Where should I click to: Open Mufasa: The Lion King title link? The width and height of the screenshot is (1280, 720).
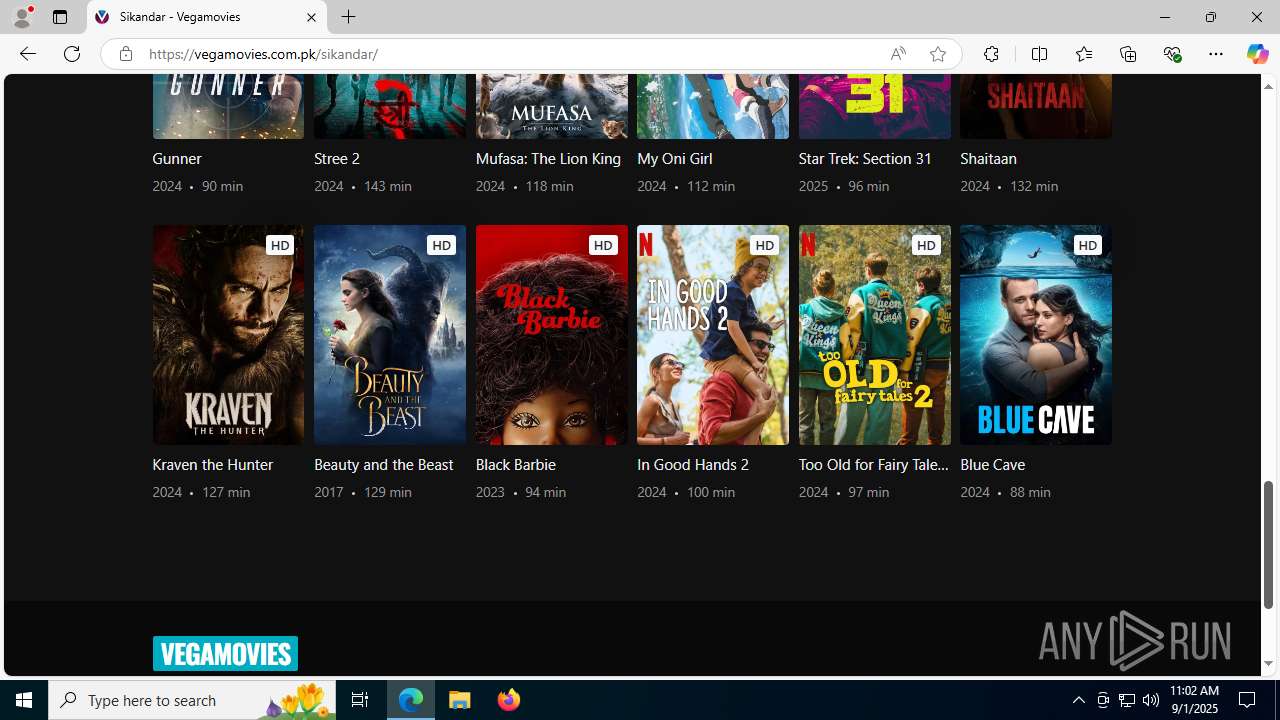[548, 159]
